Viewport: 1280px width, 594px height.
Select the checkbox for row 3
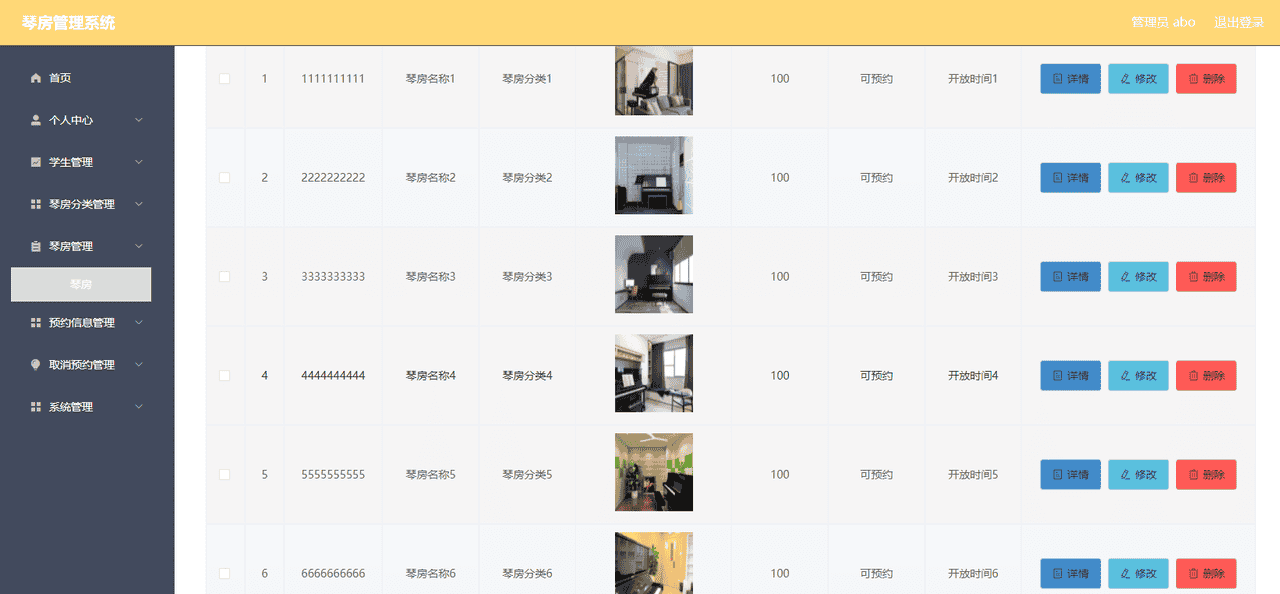click(224, 277)
